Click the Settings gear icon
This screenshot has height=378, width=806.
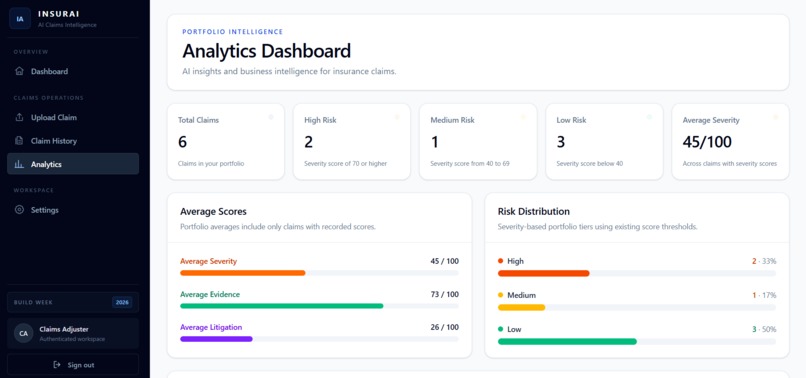(20, 210)
